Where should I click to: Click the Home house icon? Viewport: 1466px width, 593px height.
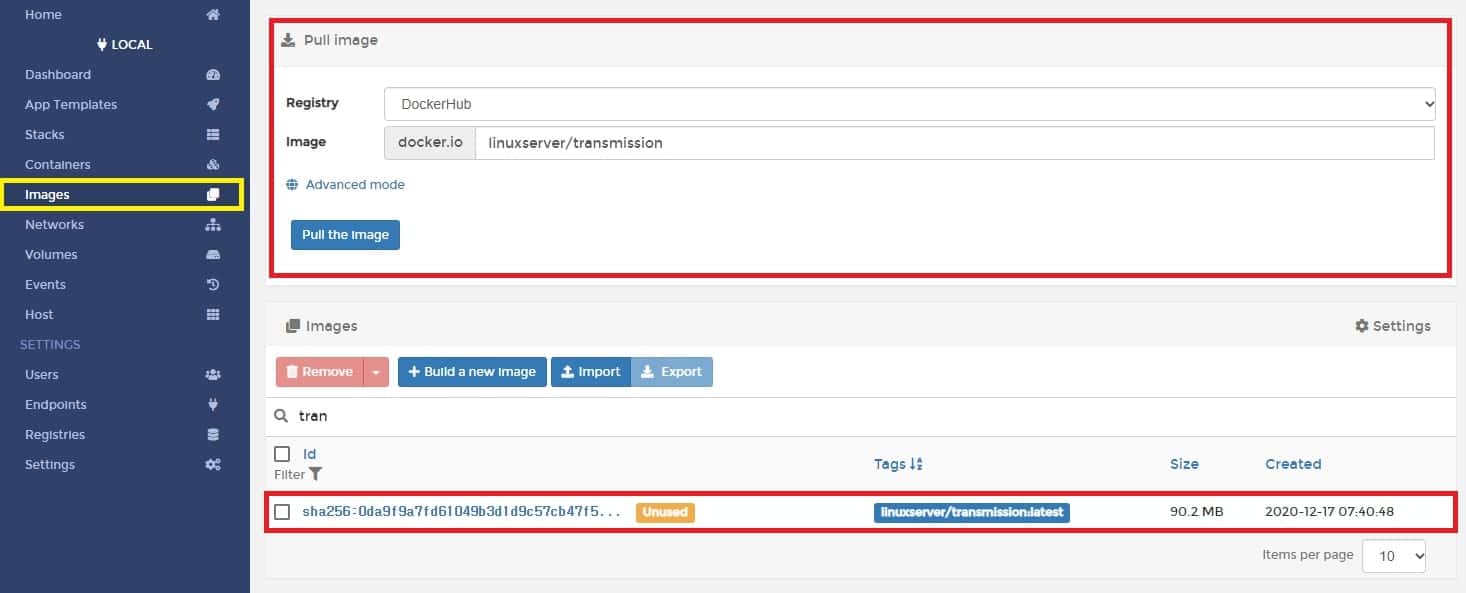click(212, 15)
